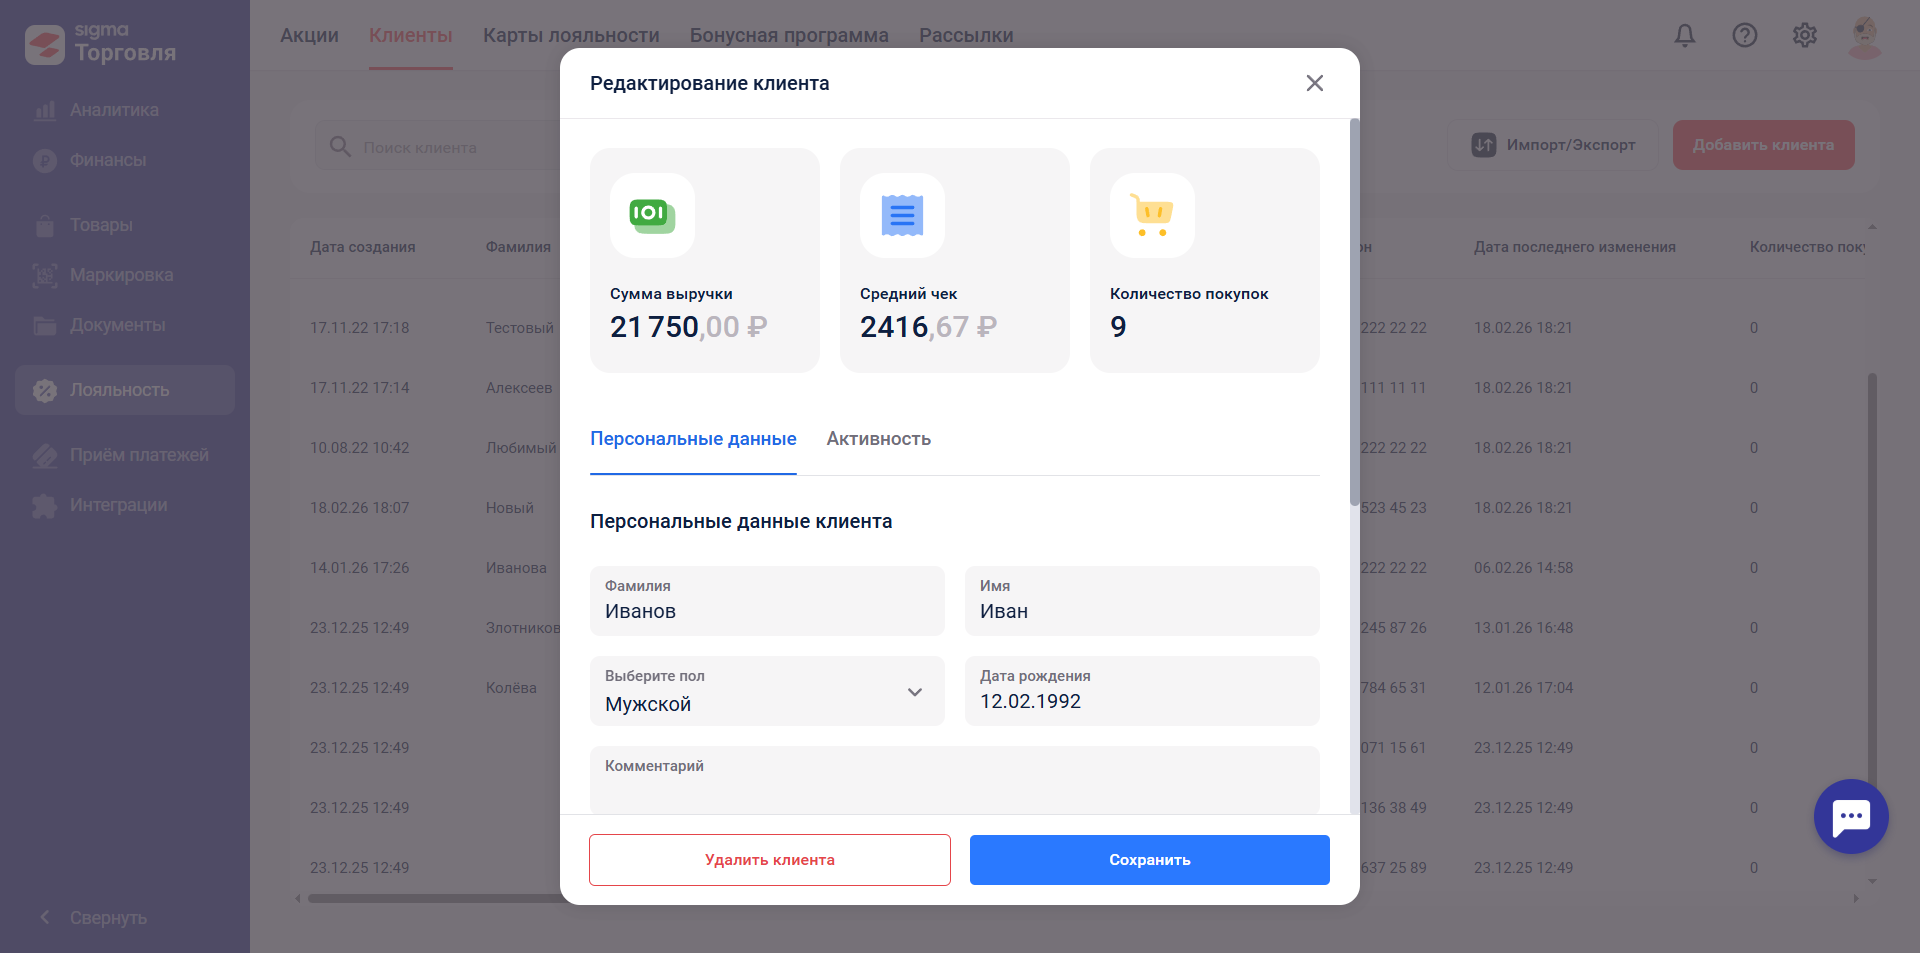Sort by Дата последнего изменения header
This screenshot has width=1920, height=953.
point(1574,247)
